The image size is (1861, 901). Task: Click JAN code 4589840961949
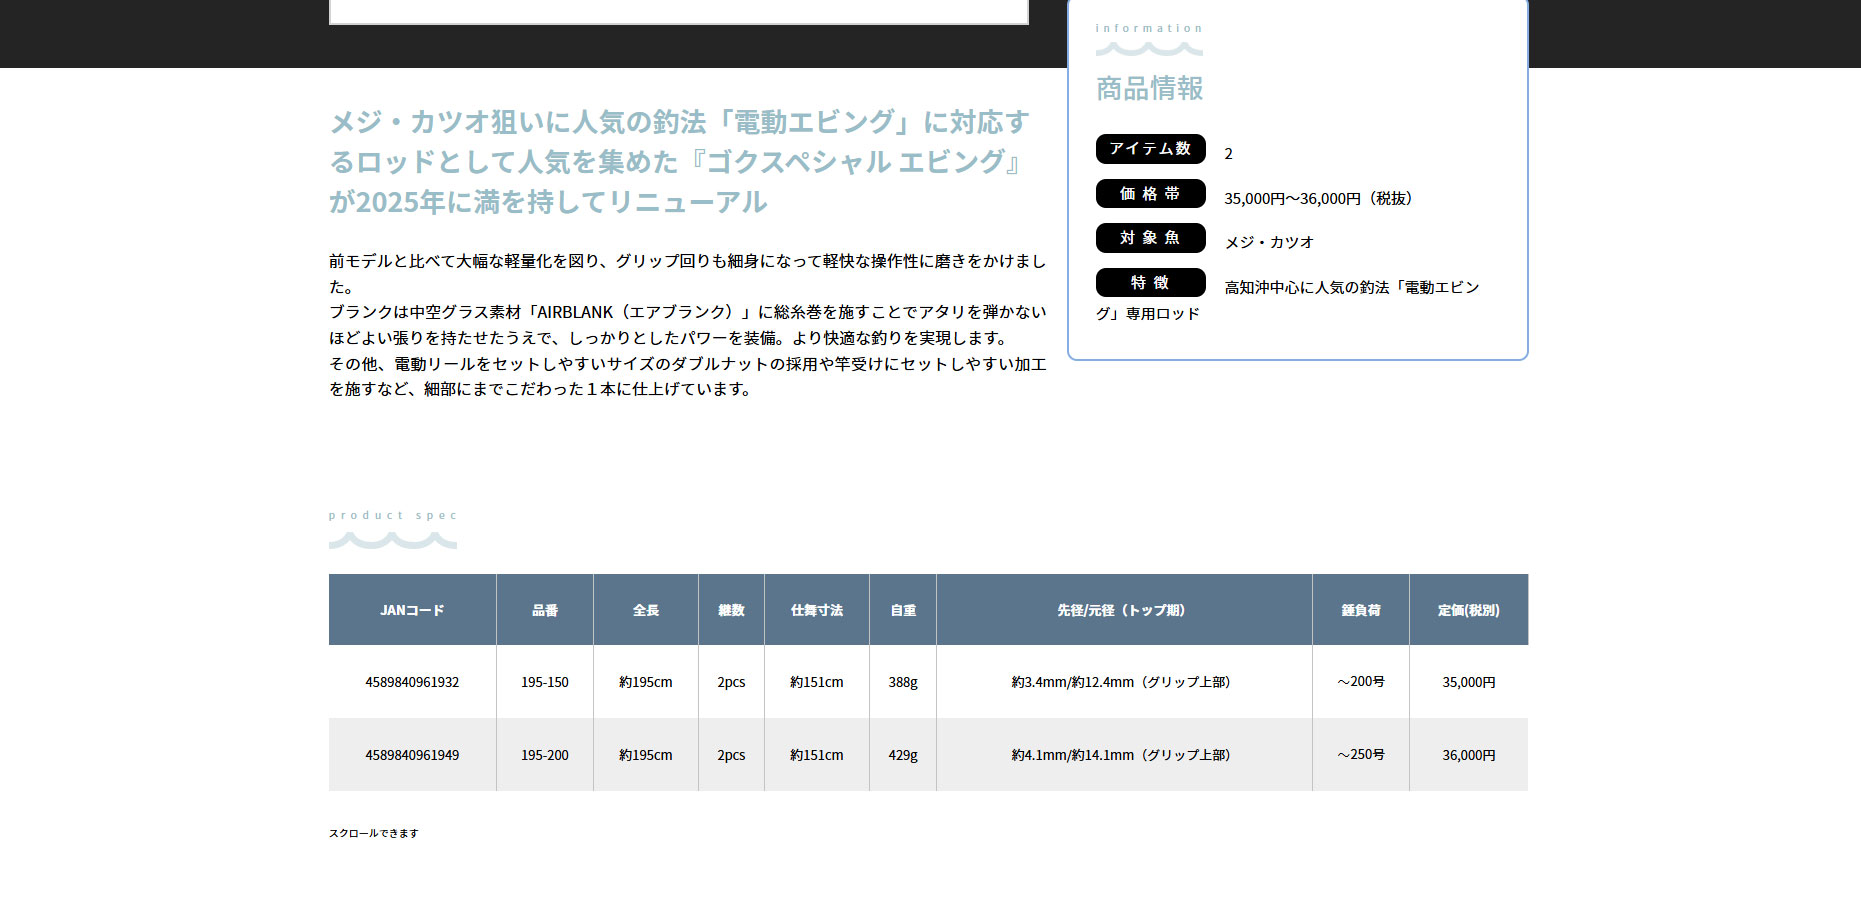point(412,755)
